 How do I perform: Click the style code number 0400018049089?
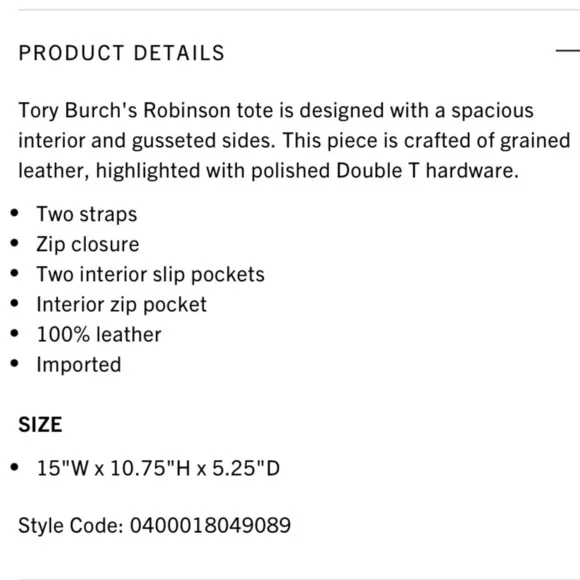pos(210,525)
